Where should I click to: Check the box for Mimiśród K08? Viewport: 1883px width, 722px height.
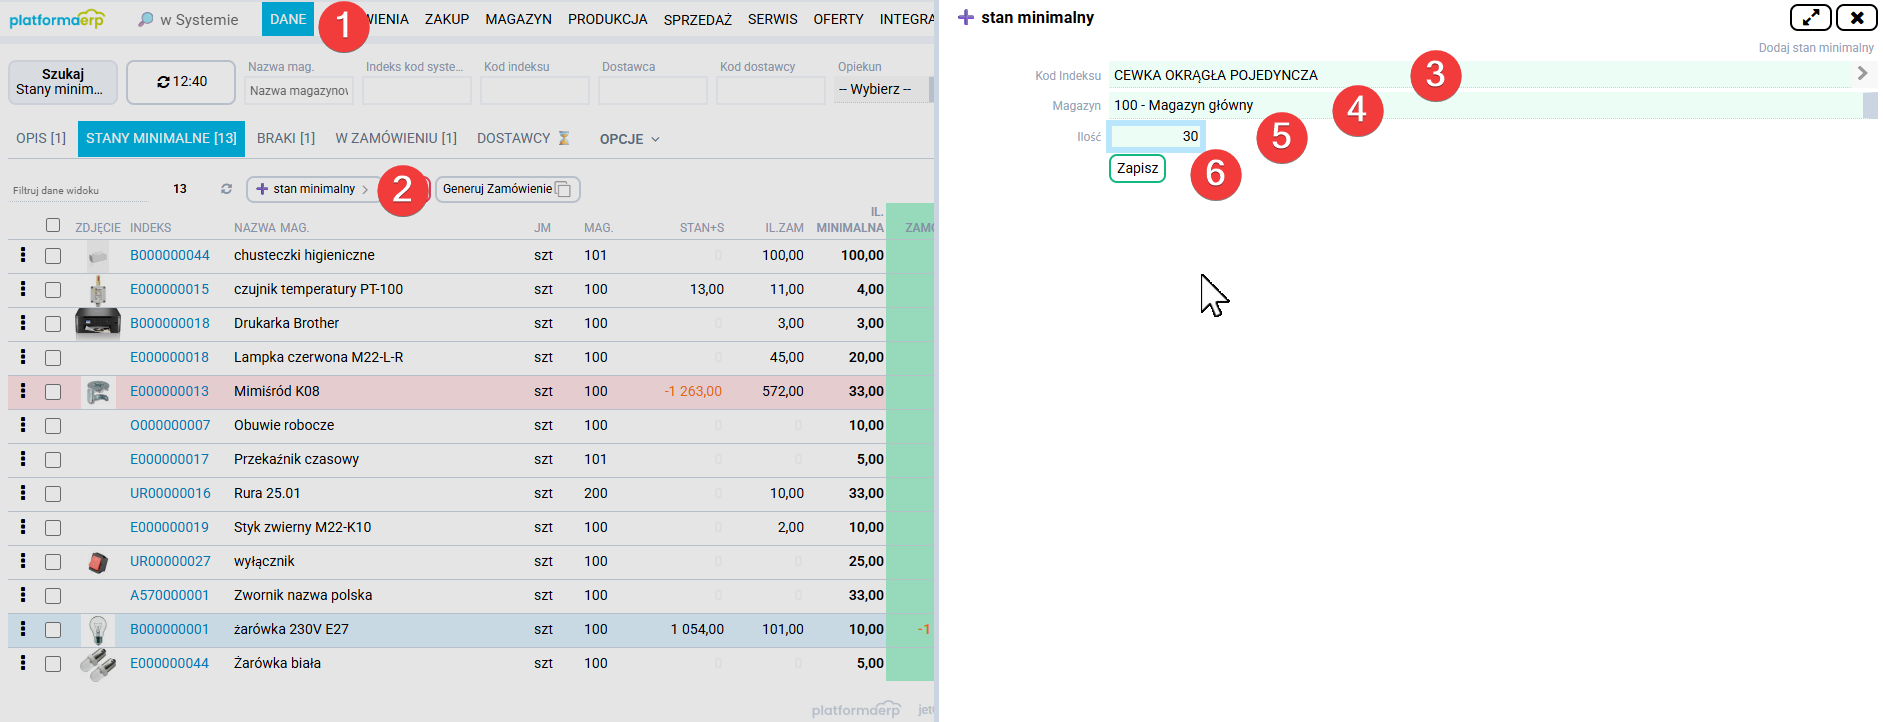pos(53,392)
